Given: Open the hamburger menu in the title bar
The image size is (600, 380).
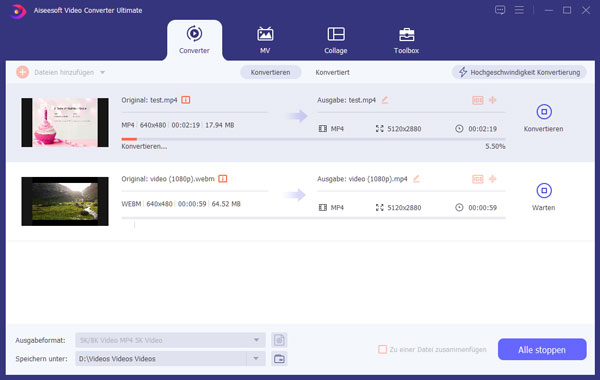Looking at the screenshot, I should 519,10.
